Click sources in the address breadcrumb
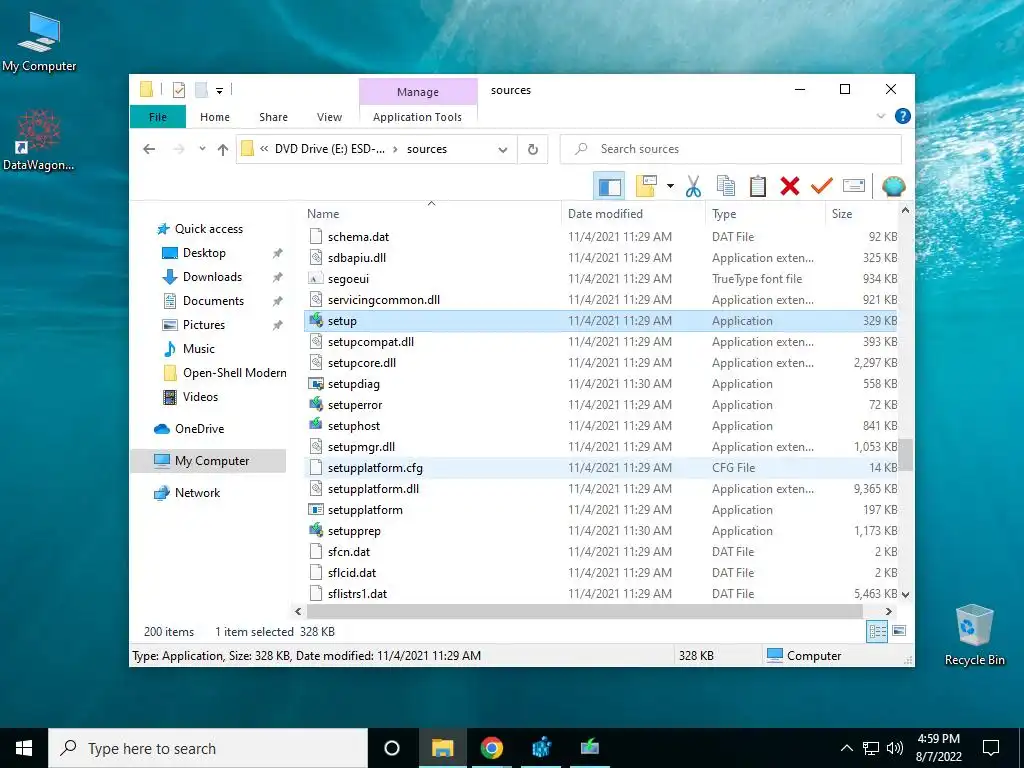The width and height of the screenshot is (1024, 768). (427, 149)
